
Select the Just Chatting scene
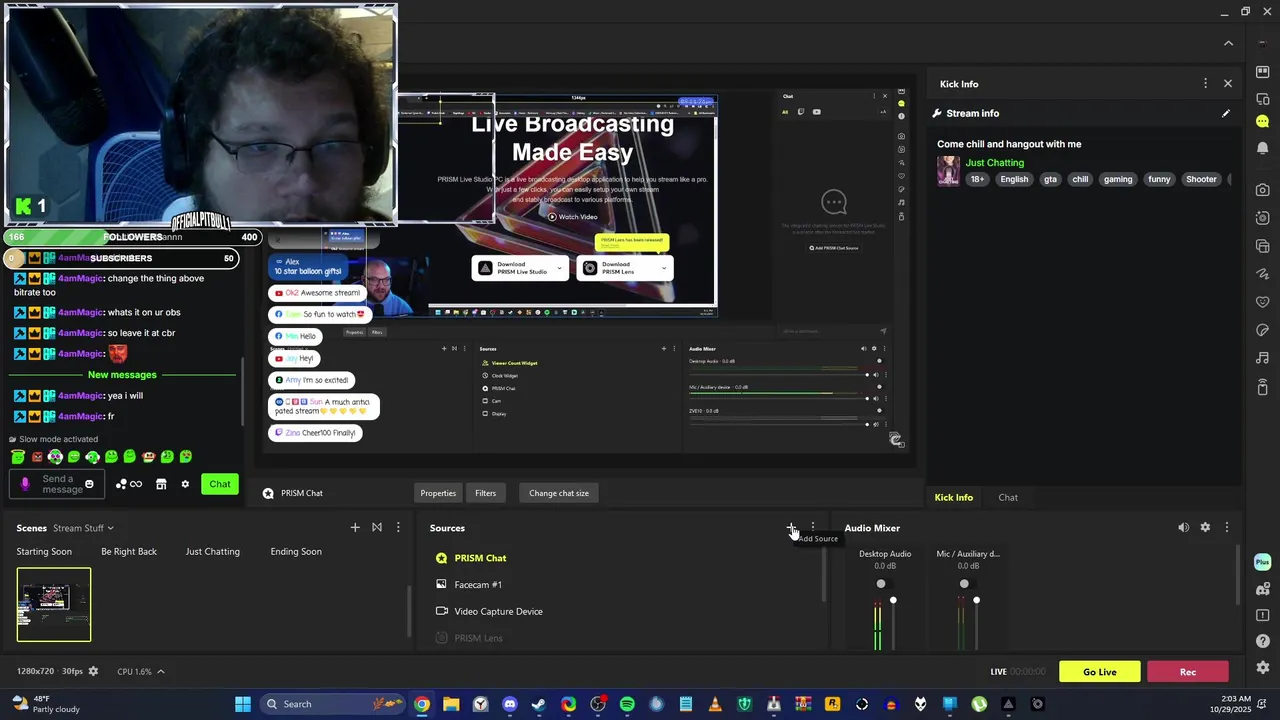(213, 551)
